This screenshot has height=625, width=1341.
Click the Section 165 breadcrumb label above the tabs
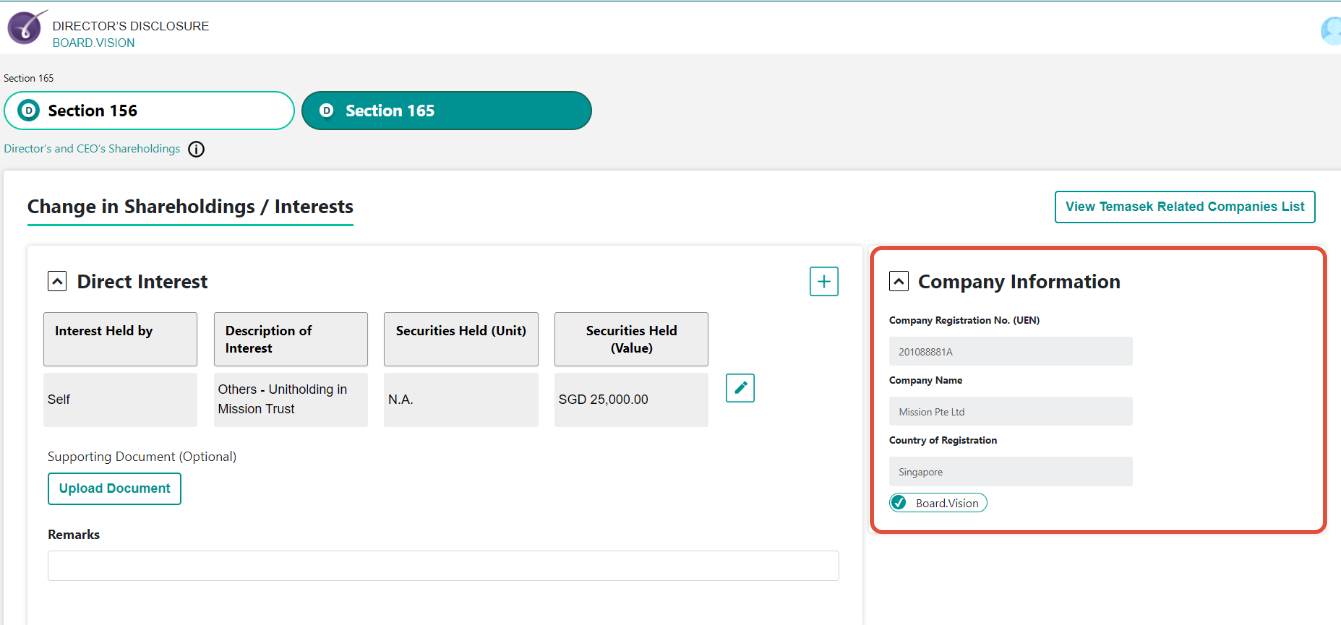29,78
